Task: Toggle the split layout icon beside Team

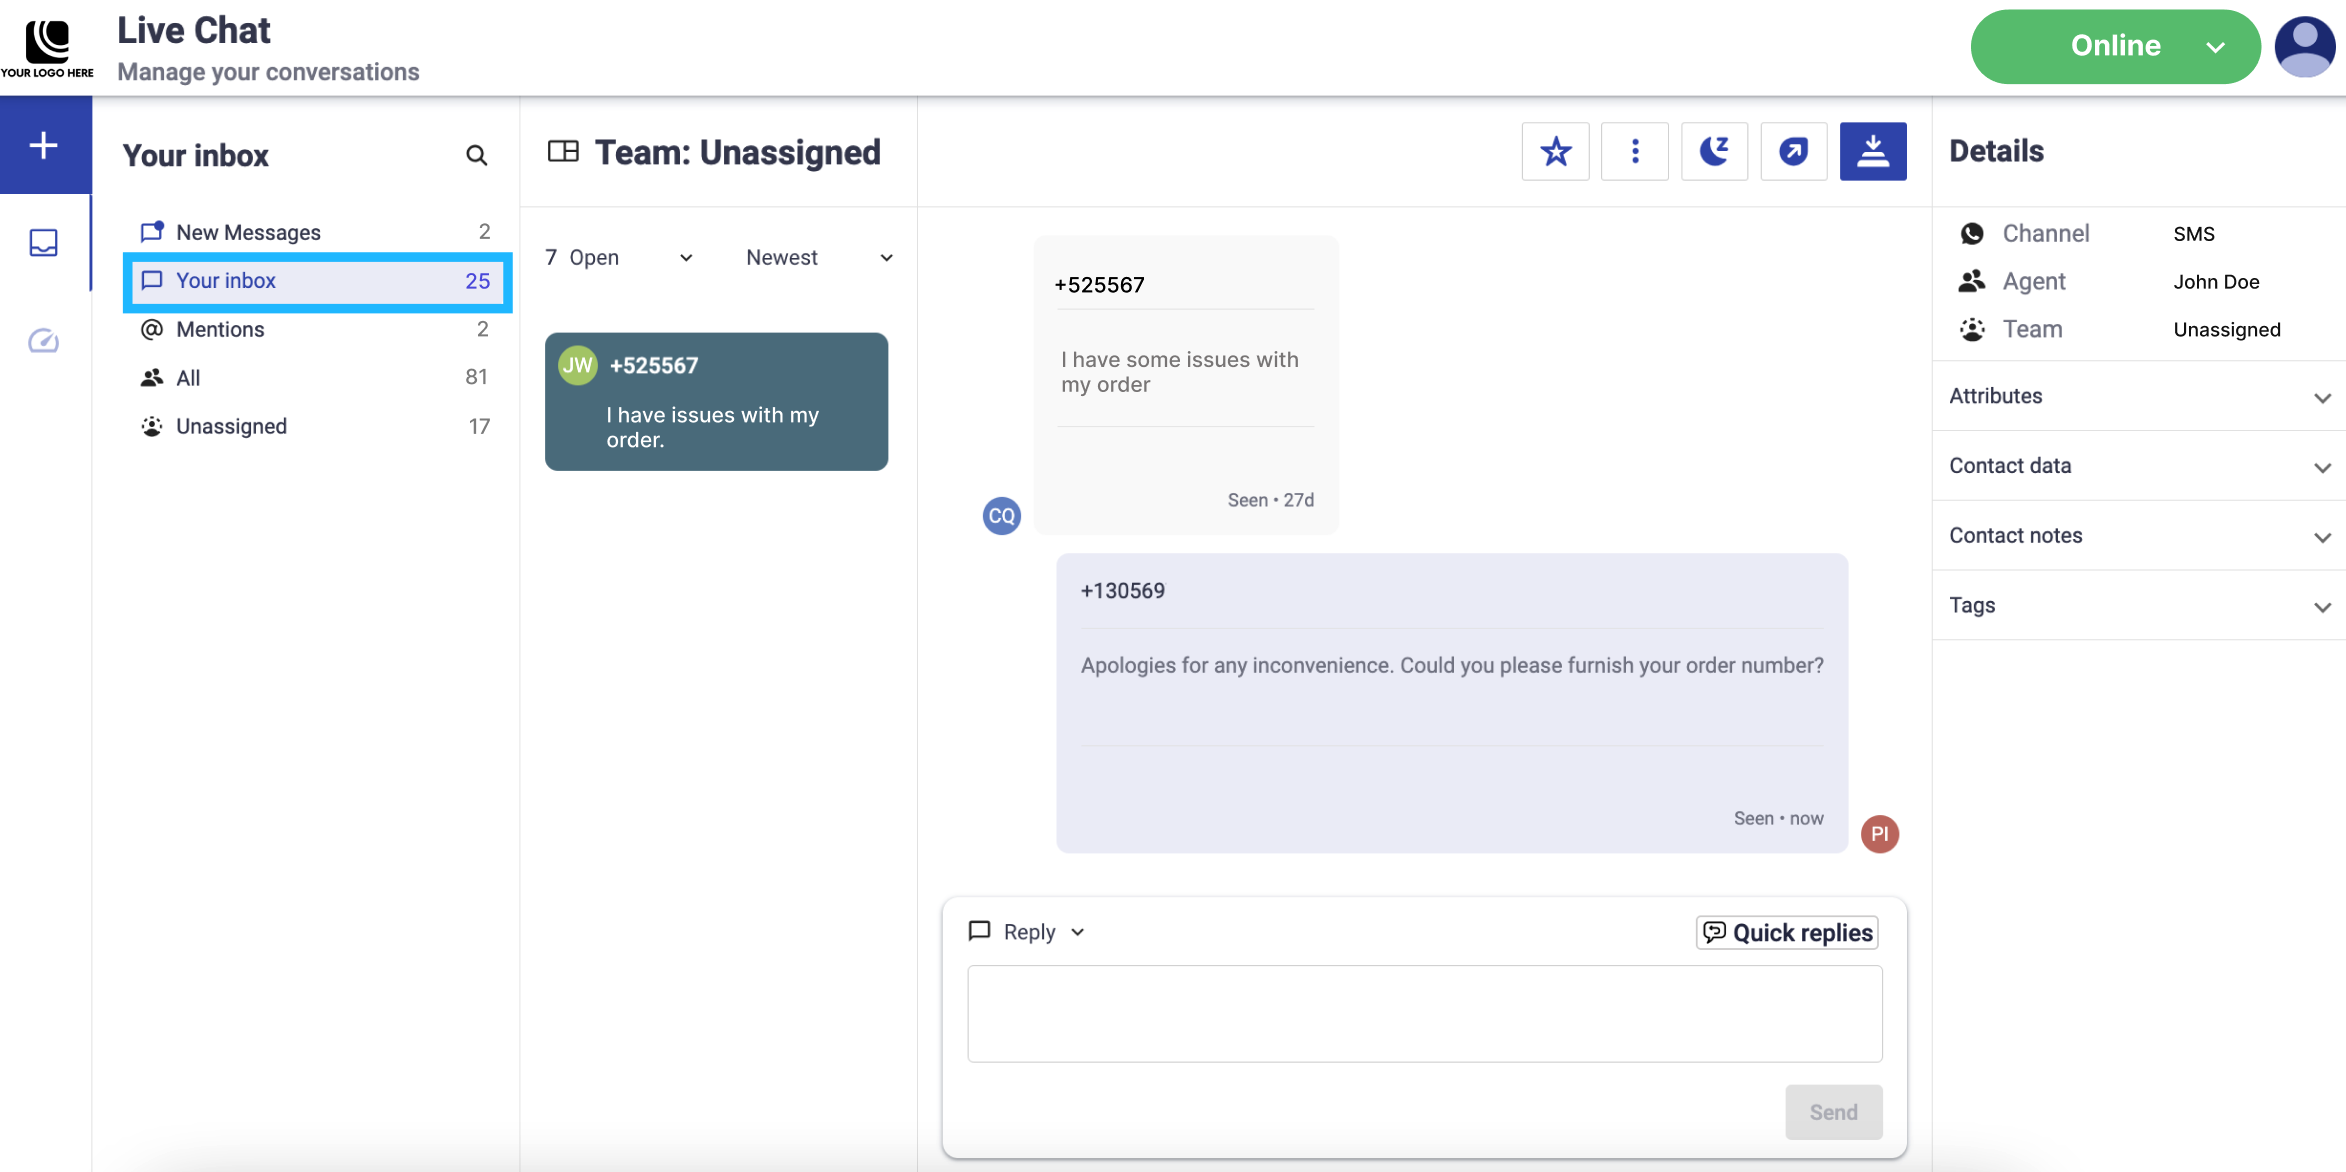Action: point(563,152)
